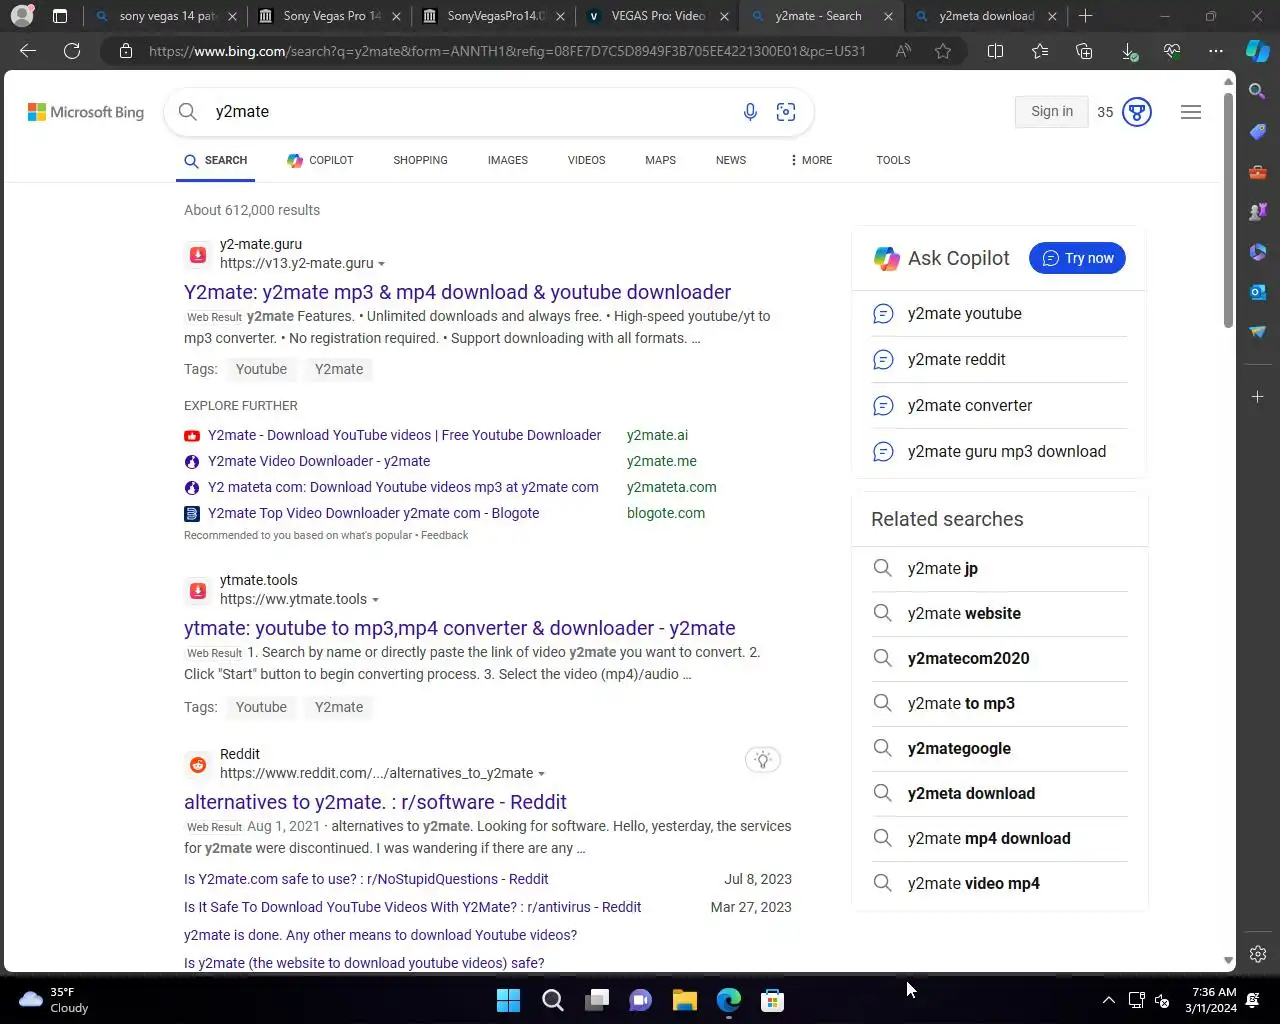Image resolution: width=1280 pixels, height=1024 pixels.
Task: Expand dropdown arrow next to ww.ytmate.tools URL
Action: [x=375, y=600]
